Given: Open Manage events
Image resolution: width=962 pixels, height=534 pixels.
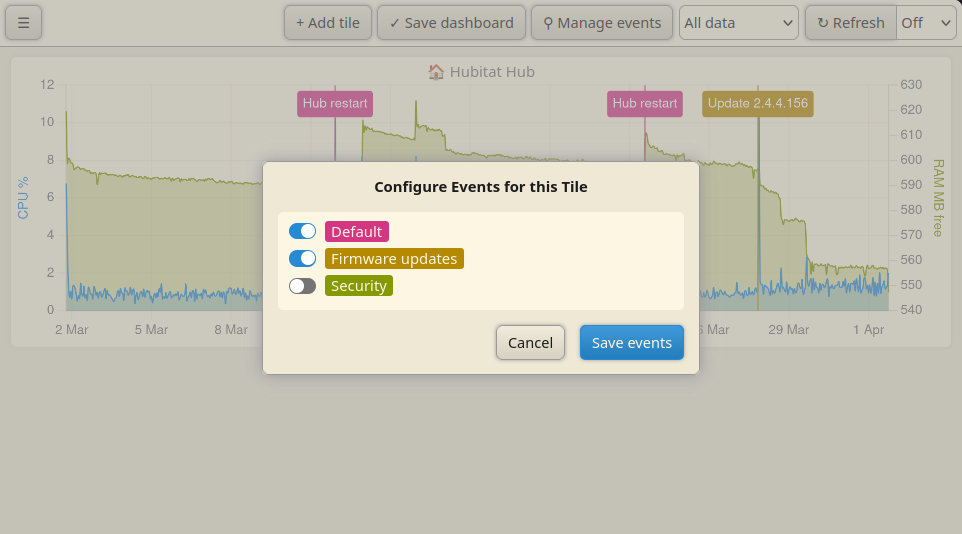Looking at the screenshot, I should pos(602,23).
